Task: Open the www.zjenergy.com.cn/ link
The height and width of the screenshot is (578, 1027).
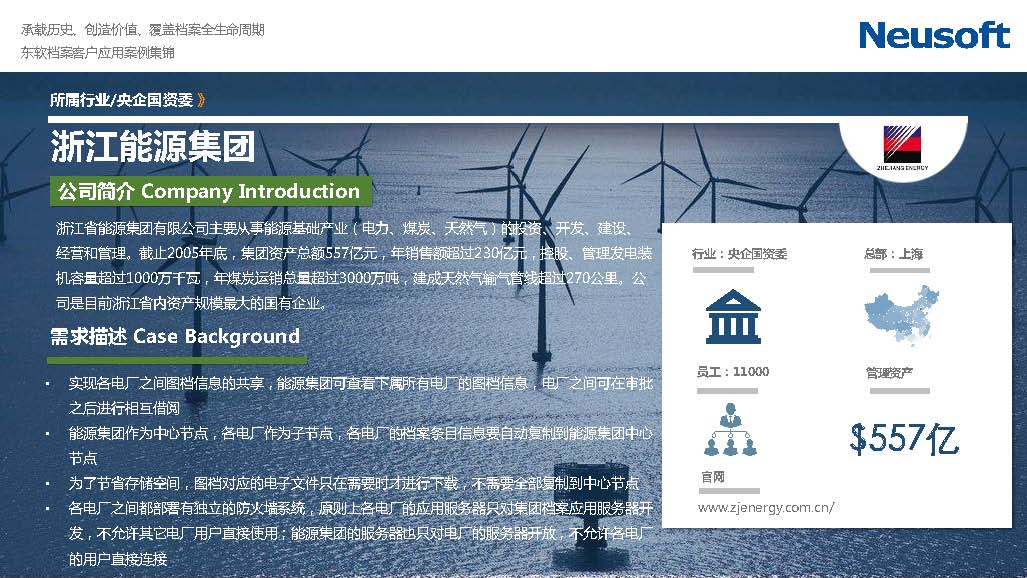Action: point(766,508)
